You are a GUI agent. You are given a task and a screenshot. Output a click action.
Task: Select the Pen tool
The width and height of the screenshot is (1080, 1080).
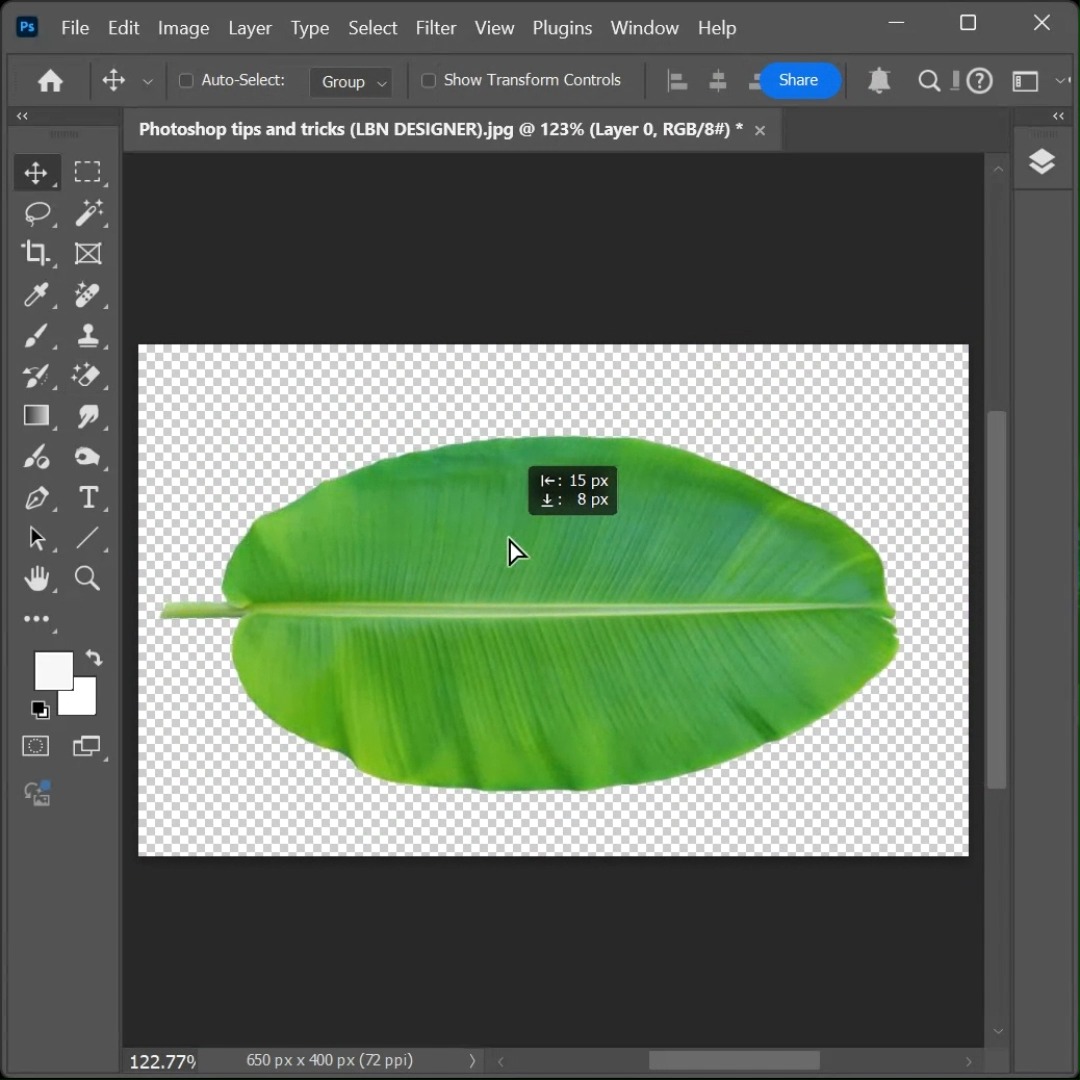pyautogui.click(x=36, y=497)
